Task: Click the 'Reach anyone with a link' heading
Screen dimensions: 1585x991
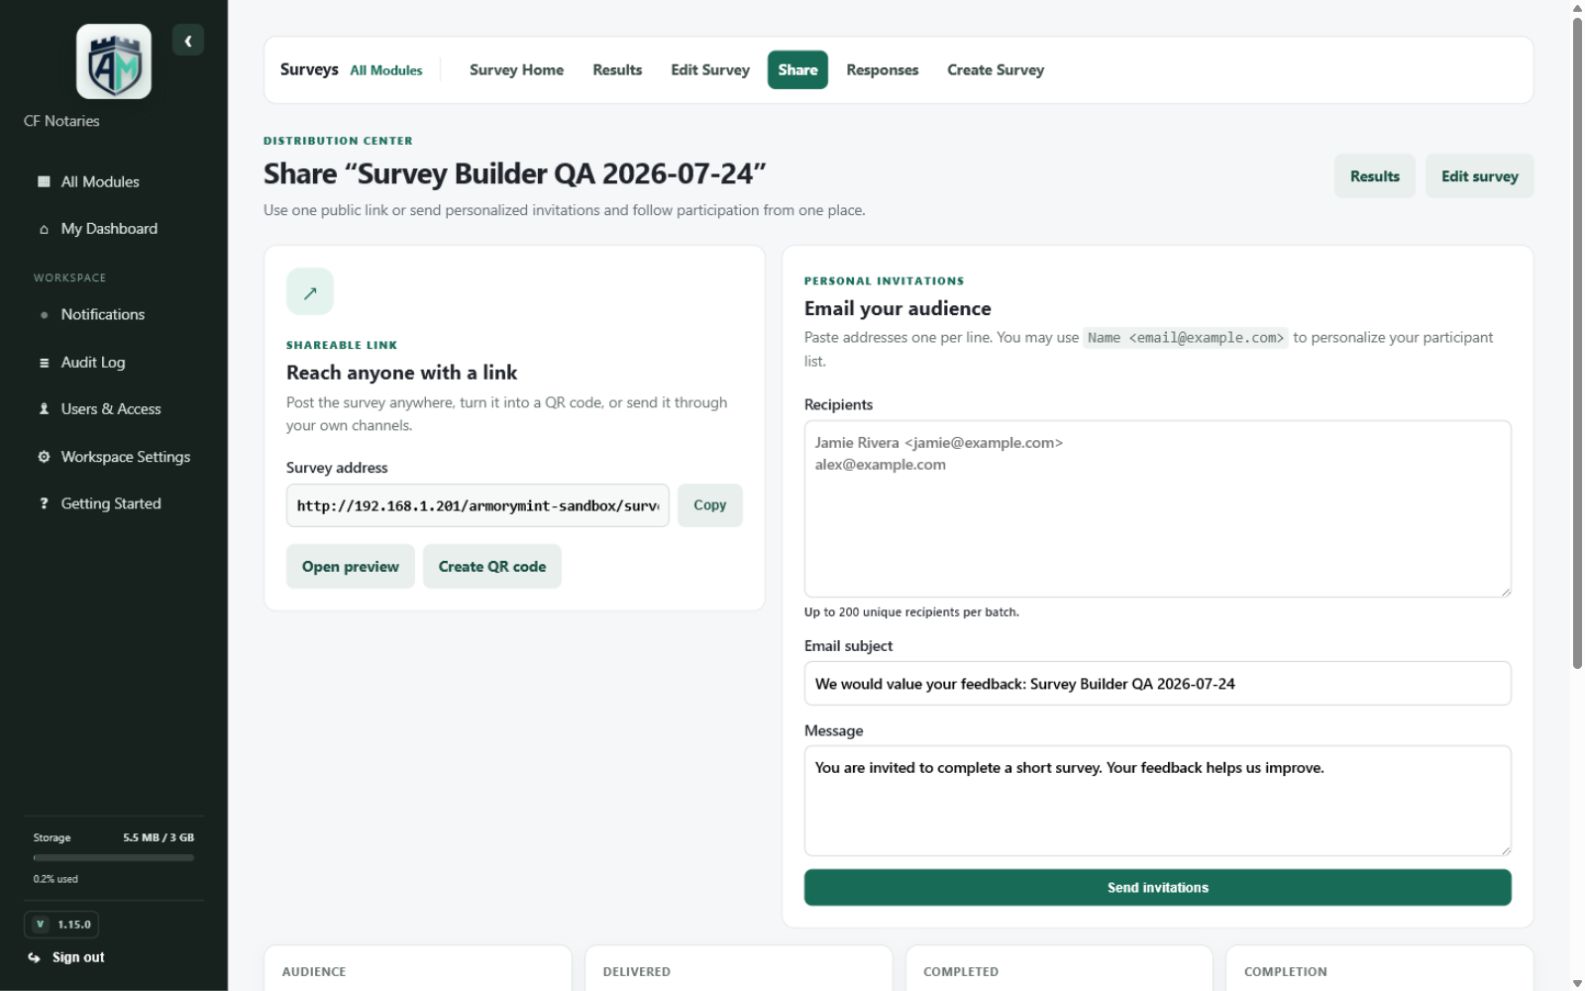Action: [401, 373]
